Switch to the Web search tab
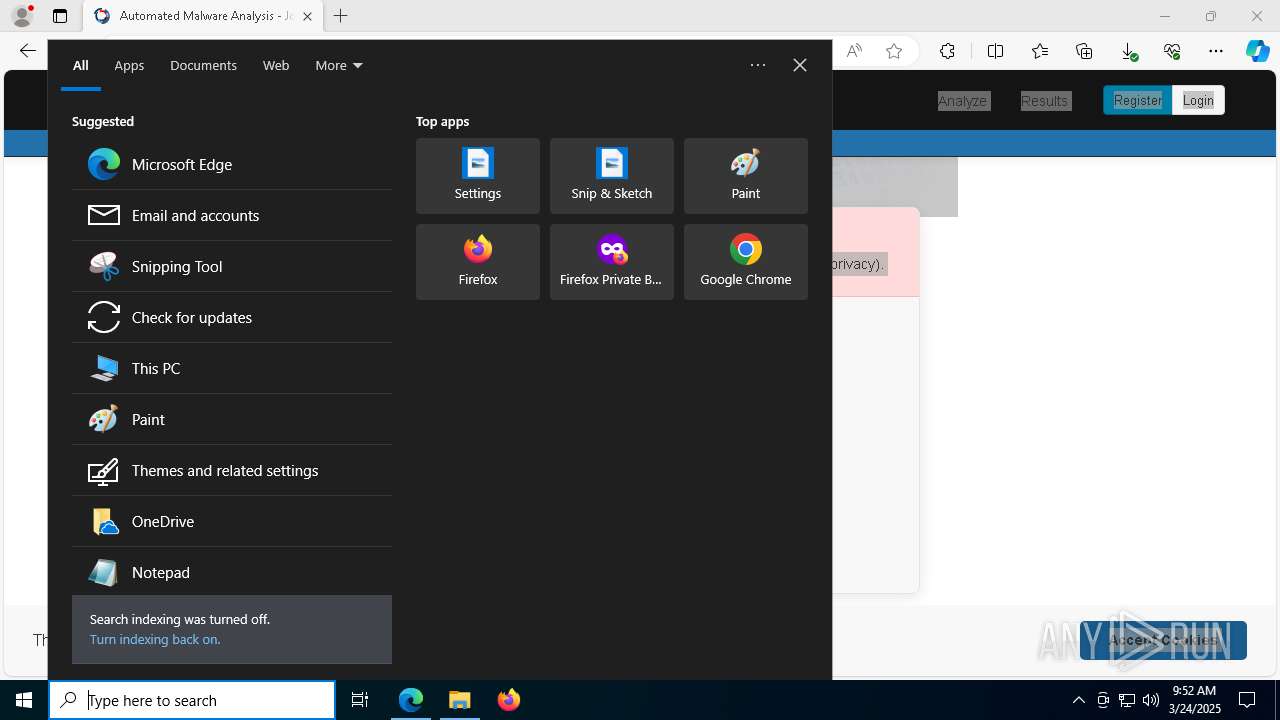1280x720 pixels. point(276,65)
